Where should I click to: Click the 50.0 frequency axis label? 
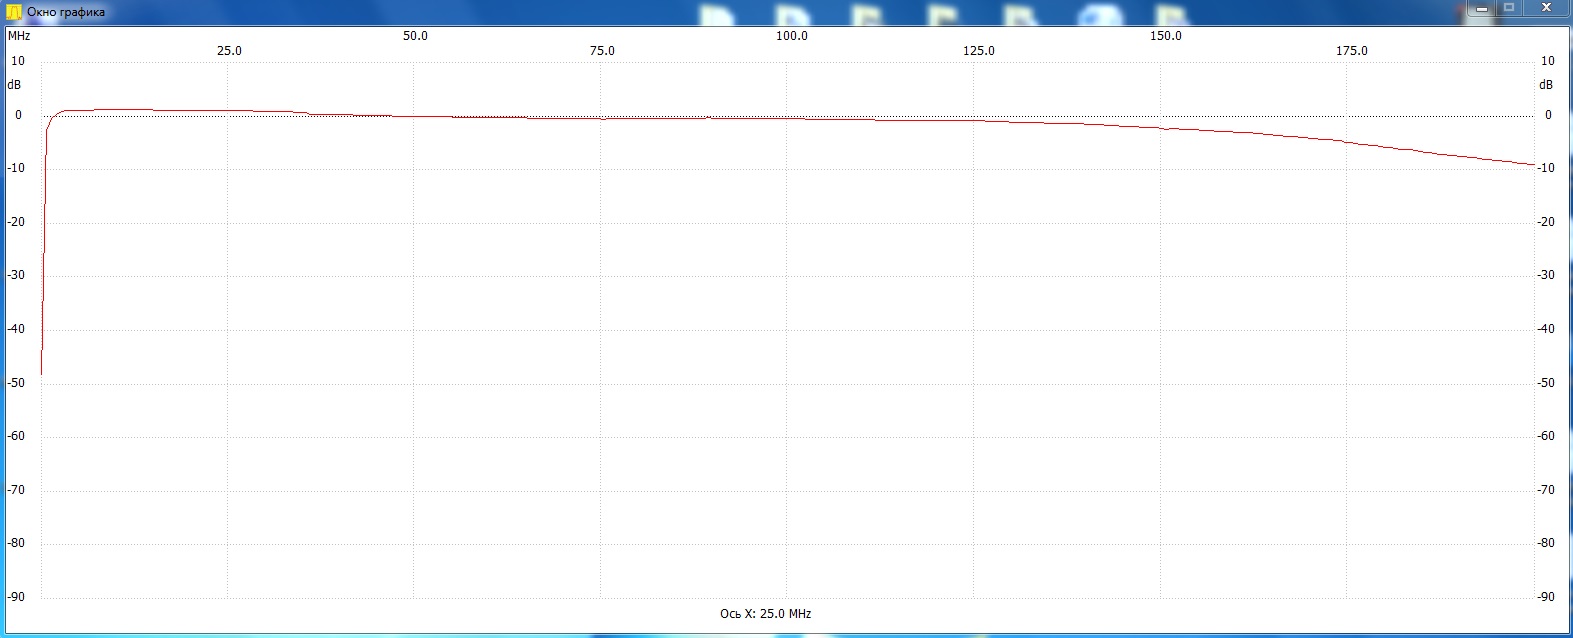(x=415, y=36)
